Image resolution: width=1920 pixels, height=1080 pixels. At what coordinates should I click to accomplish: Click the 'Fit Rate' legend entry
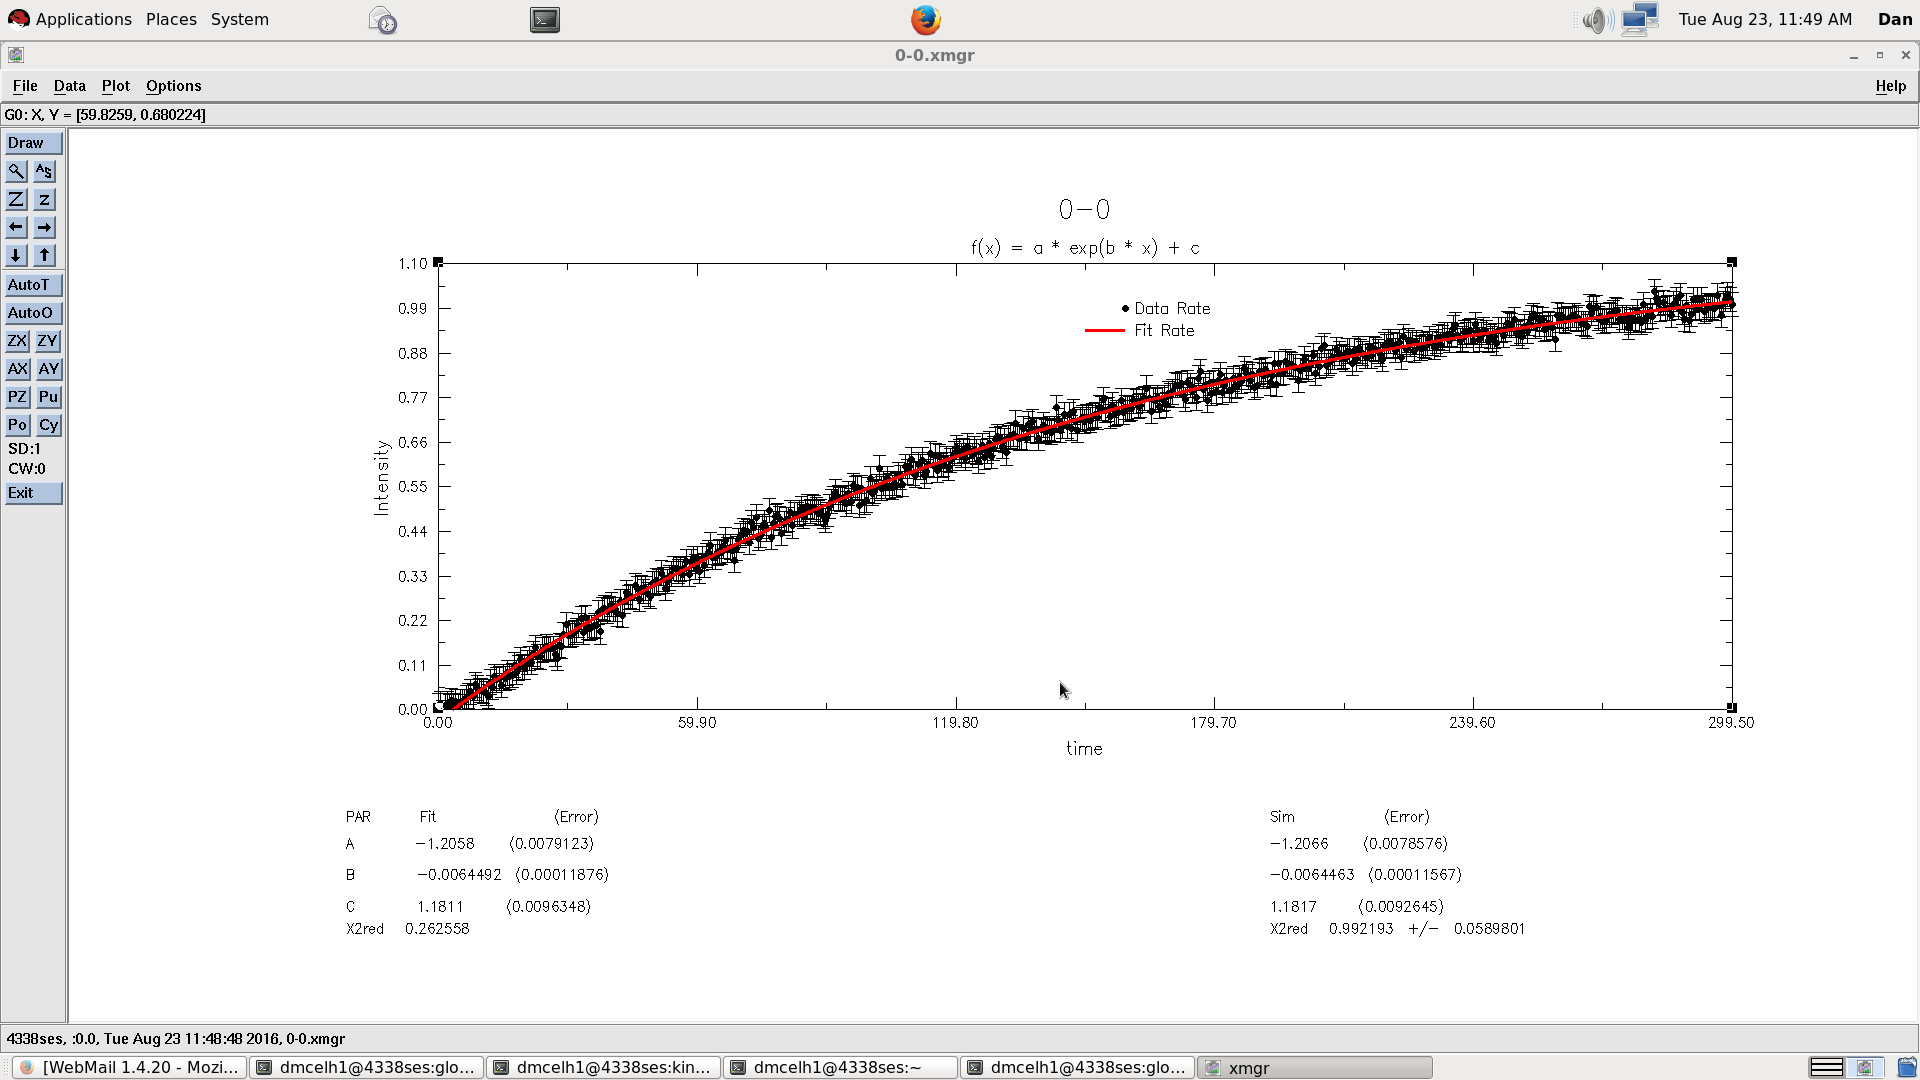pos(1141,331)
